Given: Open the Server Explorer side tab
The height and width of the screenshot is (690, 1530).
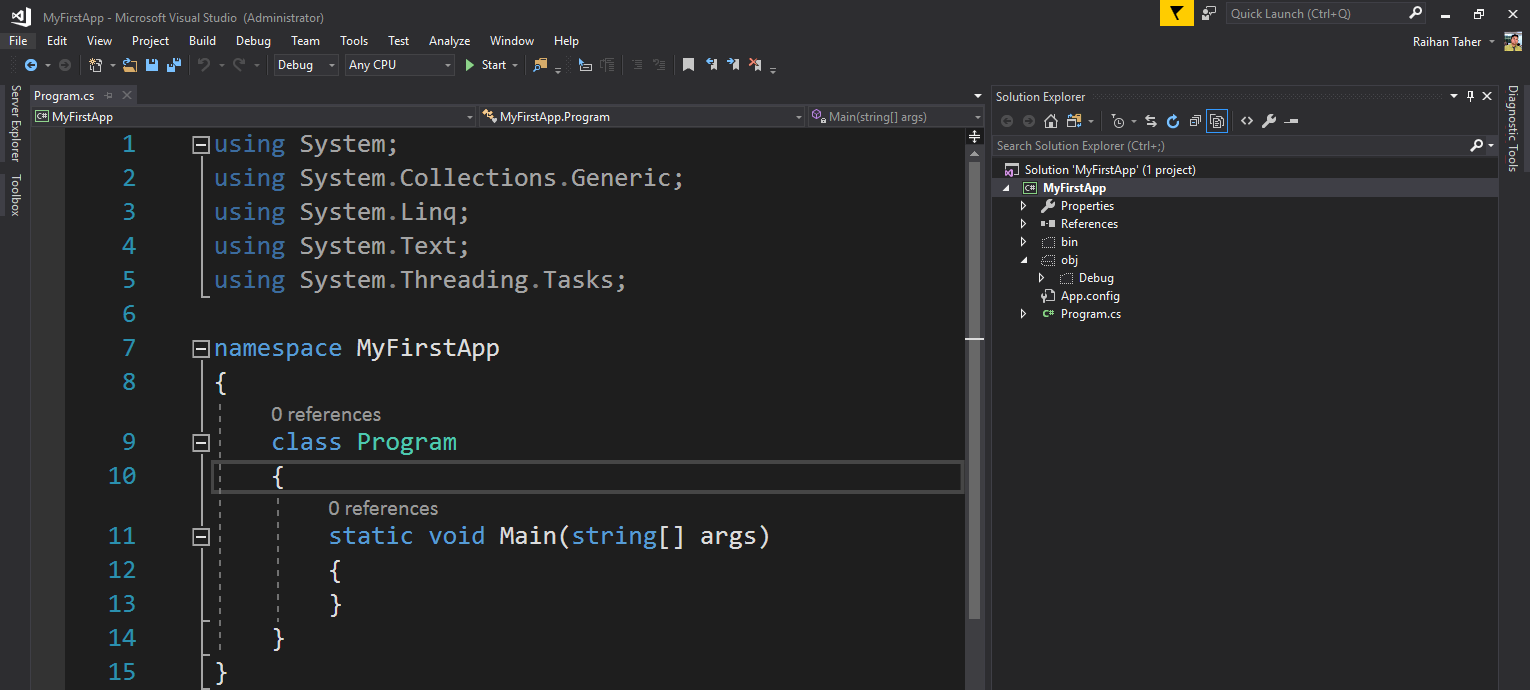Looking at the screenshot, I should click(x=15, y=124).
